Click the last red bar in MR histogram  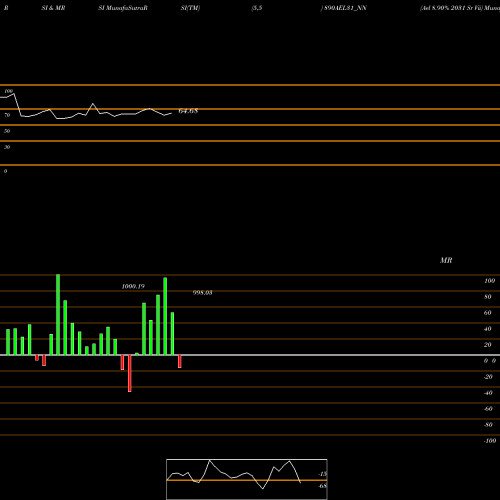(x=180, y=361)
